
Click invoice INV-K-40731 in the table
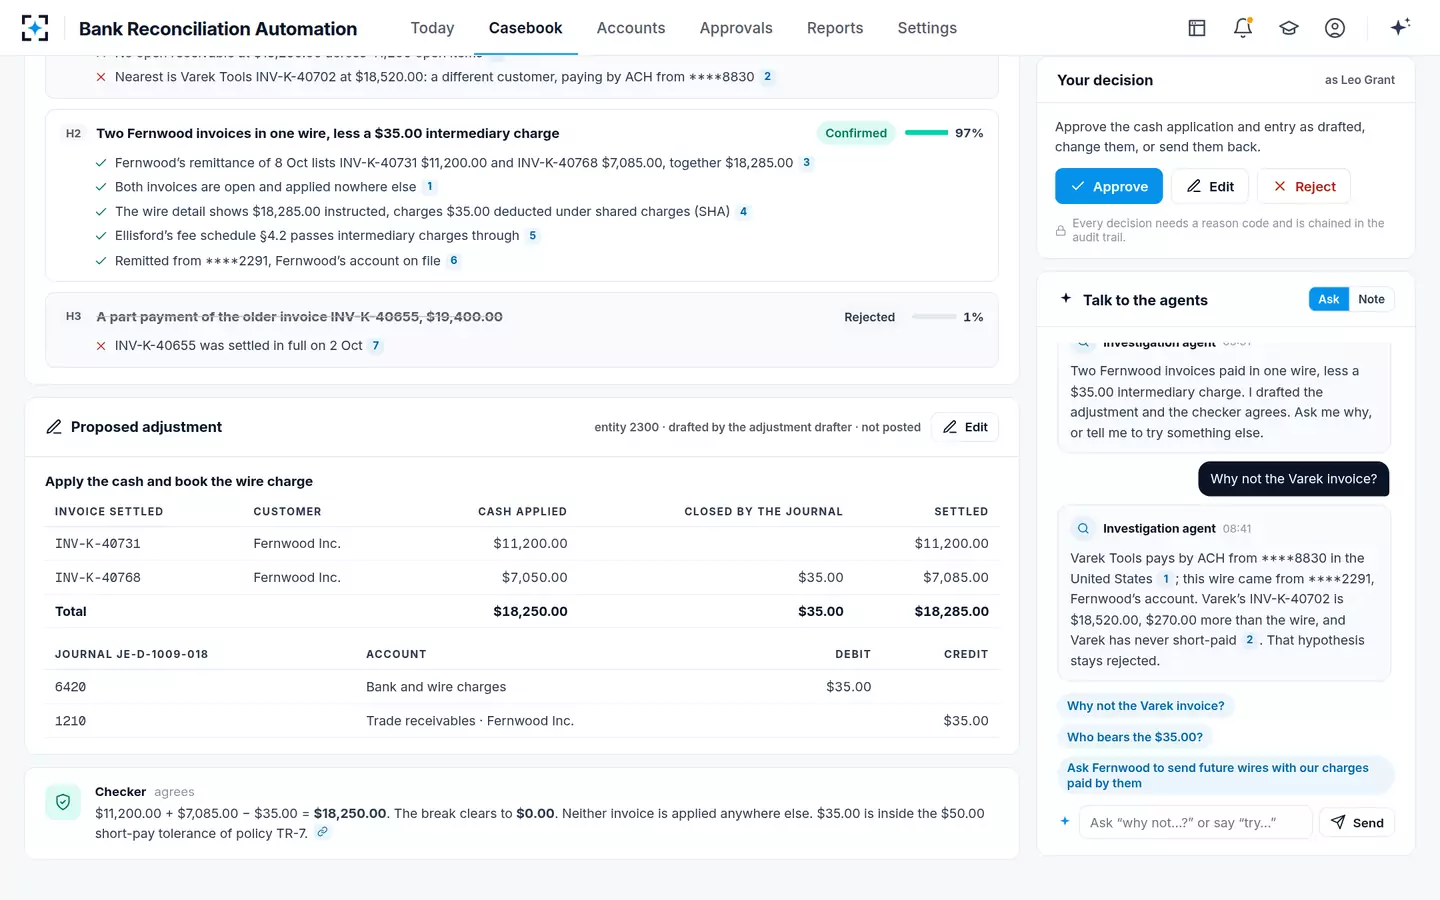[x=98, y=544]
